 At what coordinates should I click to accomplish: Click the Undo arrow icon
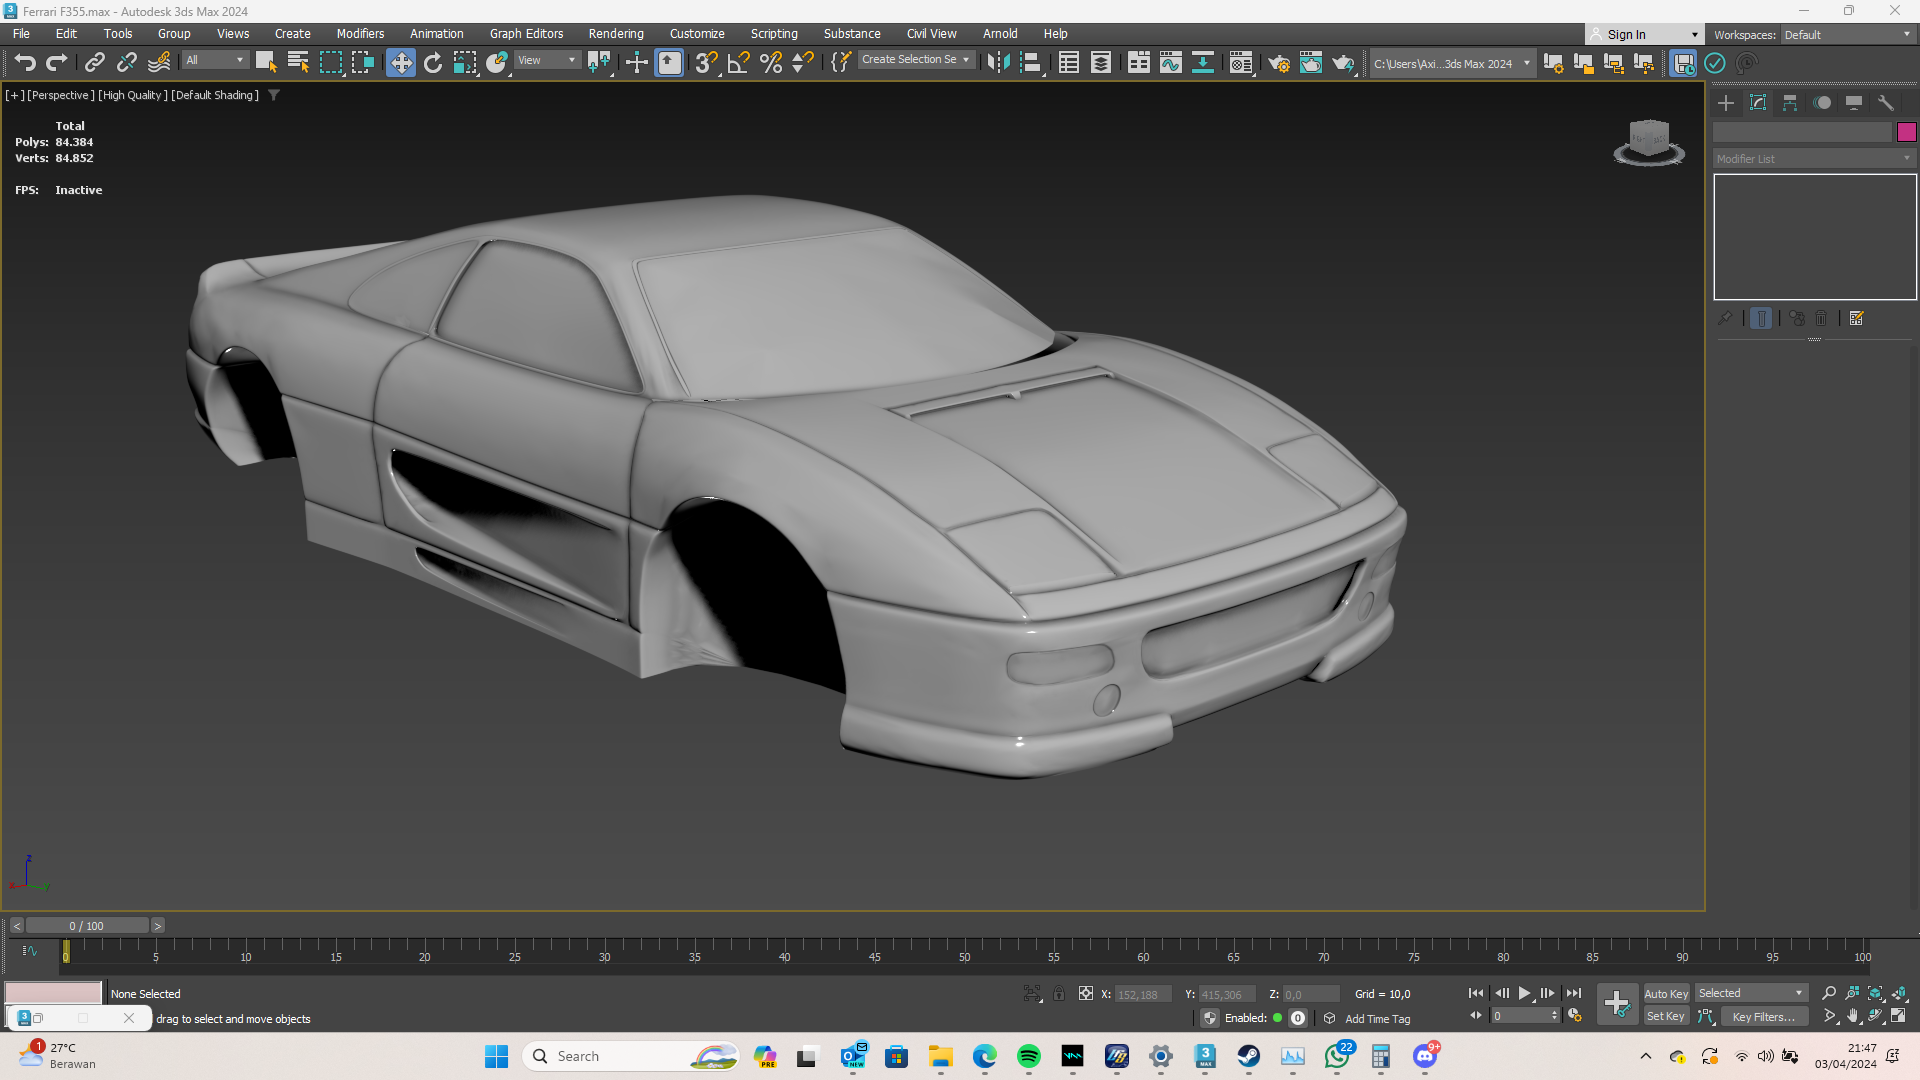[x=25, y=63]
